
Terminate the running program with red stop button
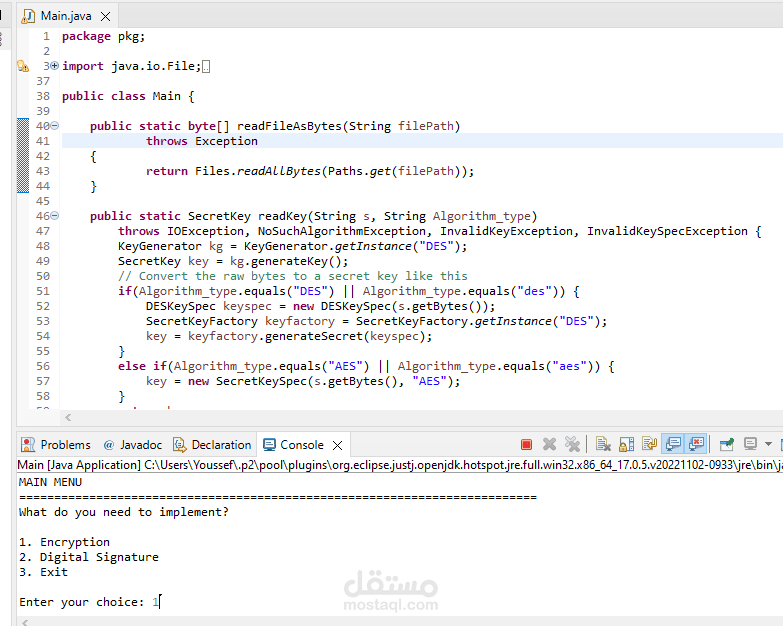pos(526,444)
